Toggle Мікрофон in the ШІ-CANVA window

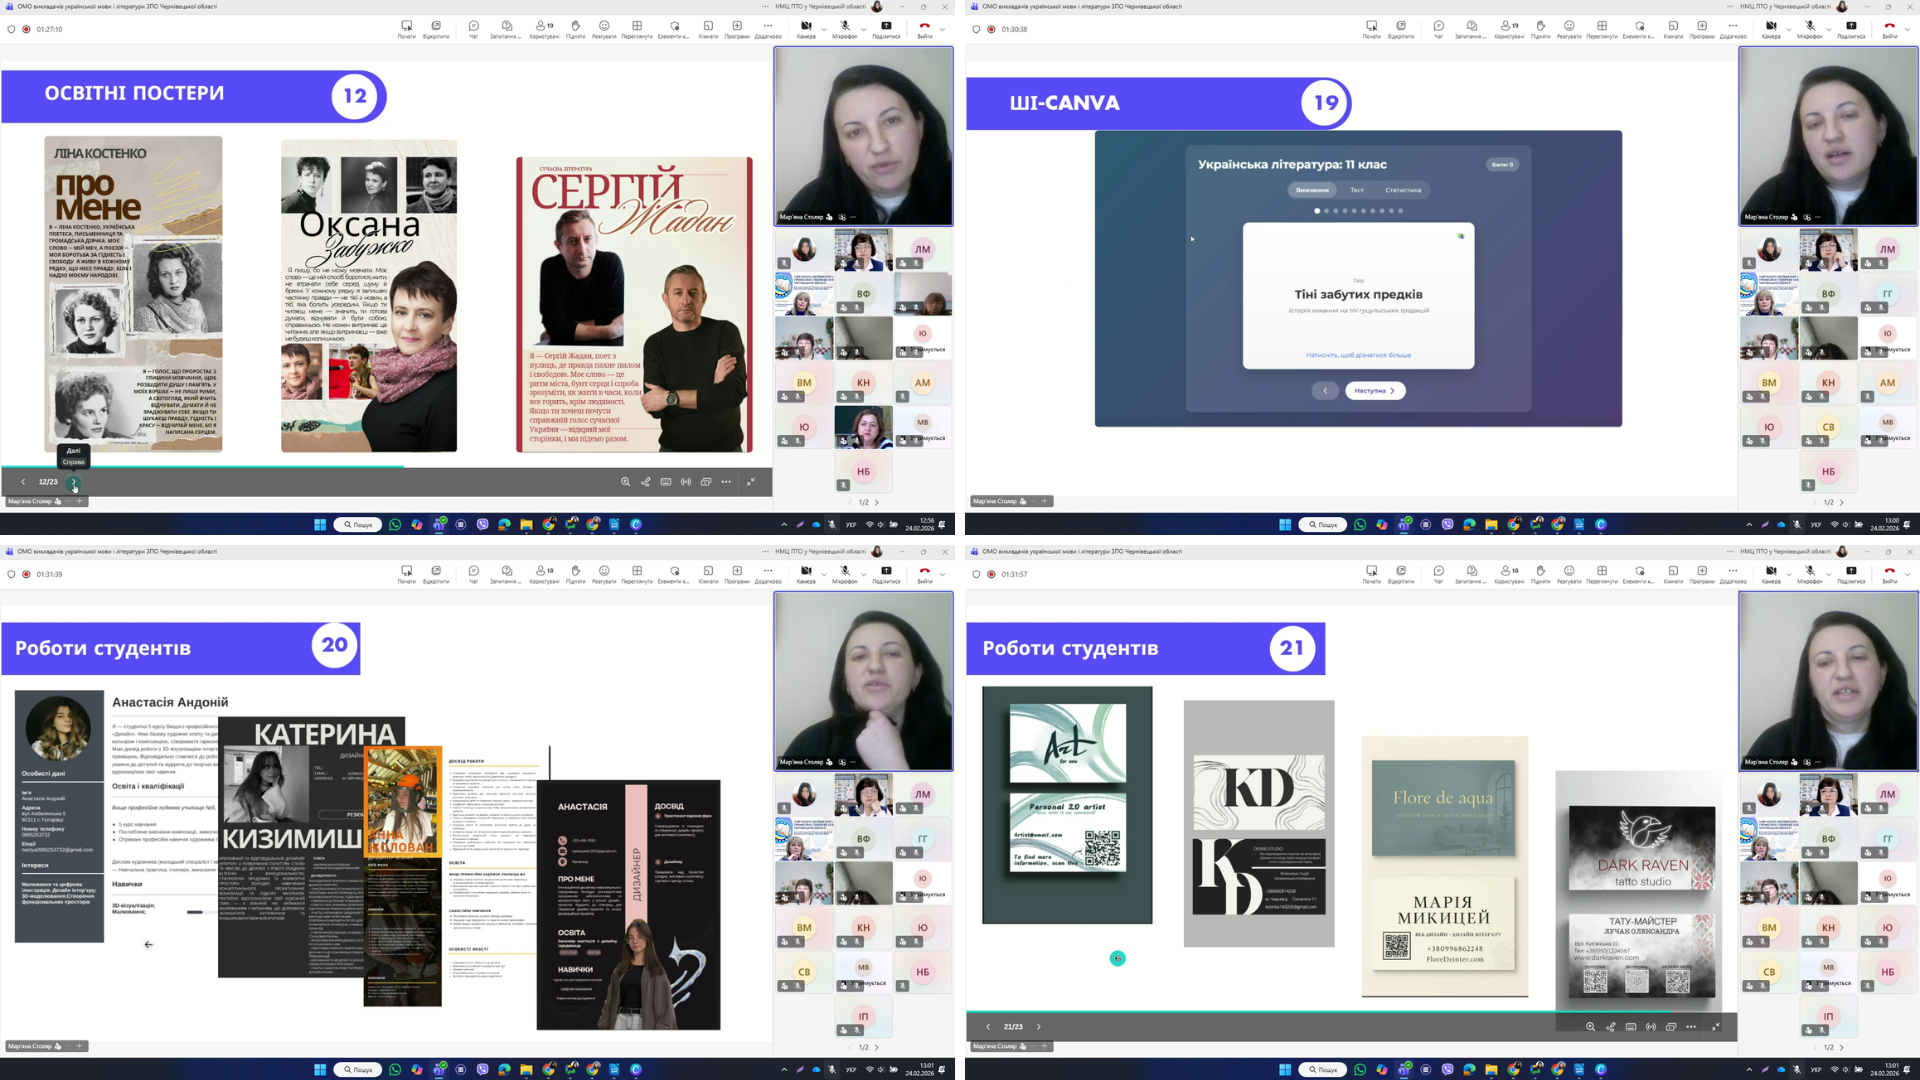pyautogui.click(x=1810, y=27)
